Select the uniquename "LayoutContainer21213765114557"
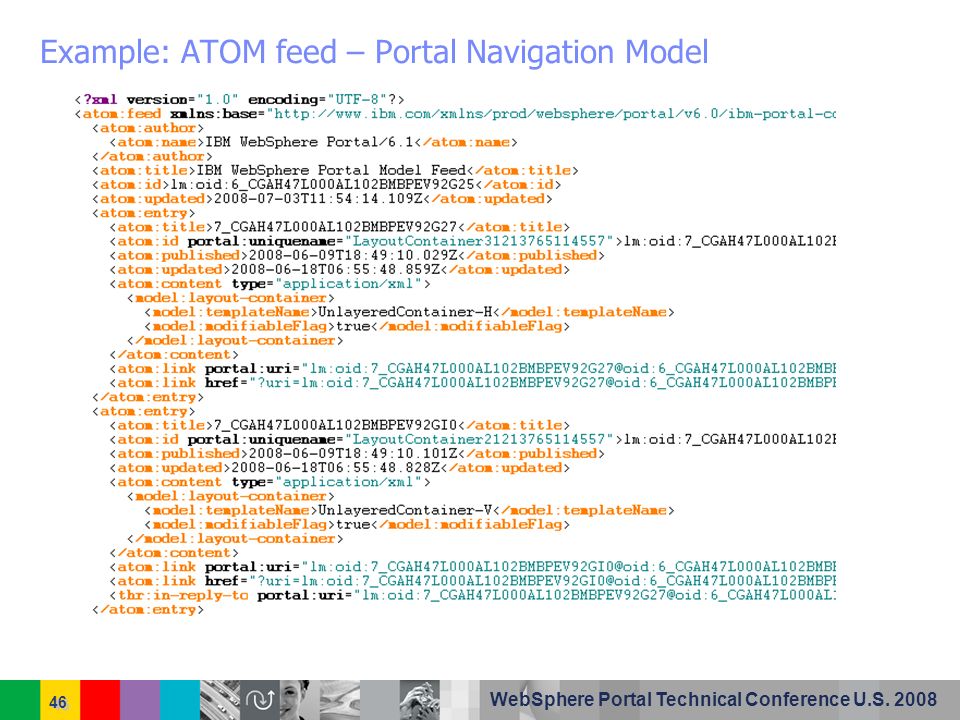960x720 pixels. tap(479, 440)
